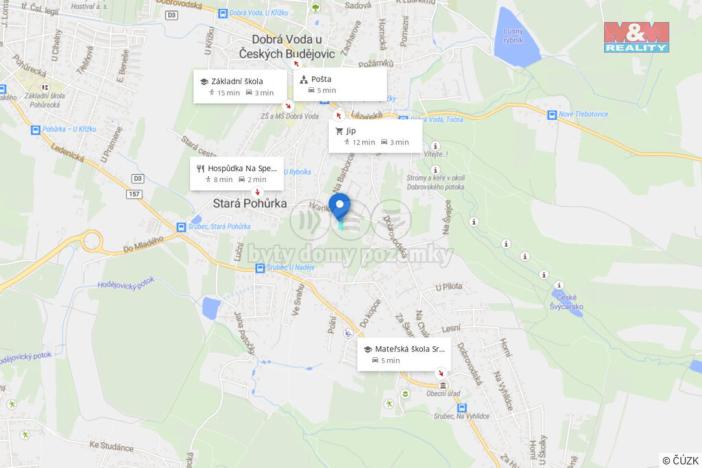Open the Hospůdka Na Spe... restaurant card
The image size is (702, 468).
237,174
